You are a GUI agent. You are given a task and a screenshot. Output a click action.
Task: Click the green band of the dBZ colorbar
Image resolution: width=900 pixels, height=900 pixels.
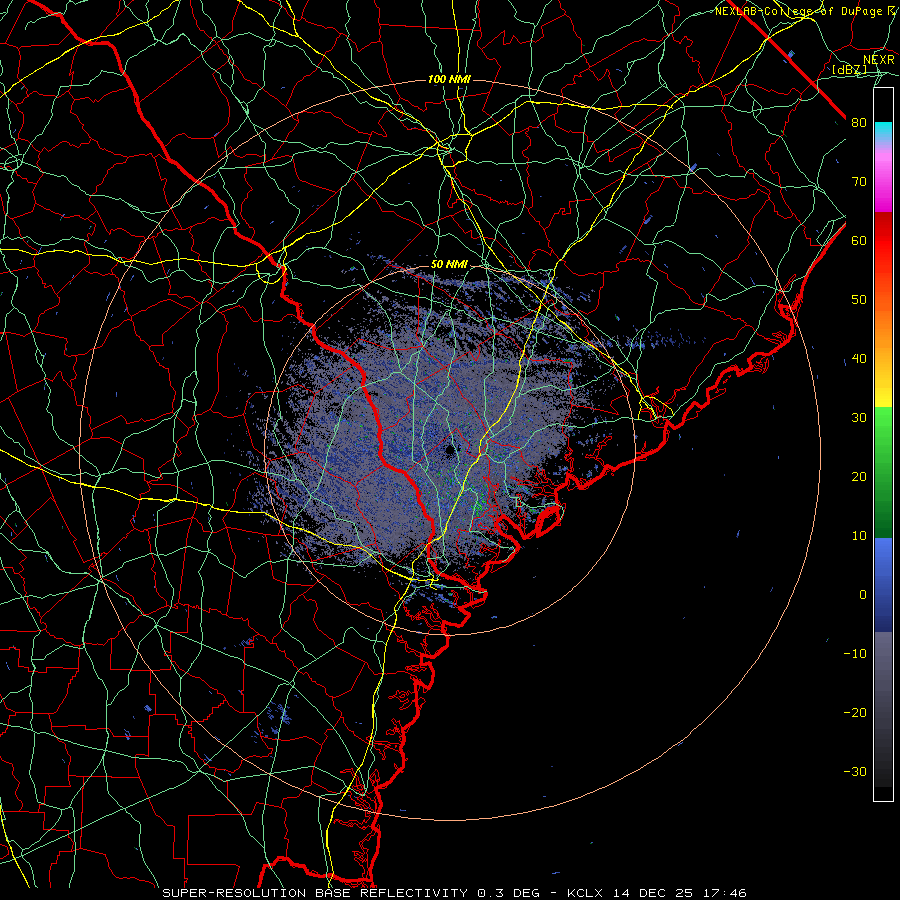tap(883, 472)
